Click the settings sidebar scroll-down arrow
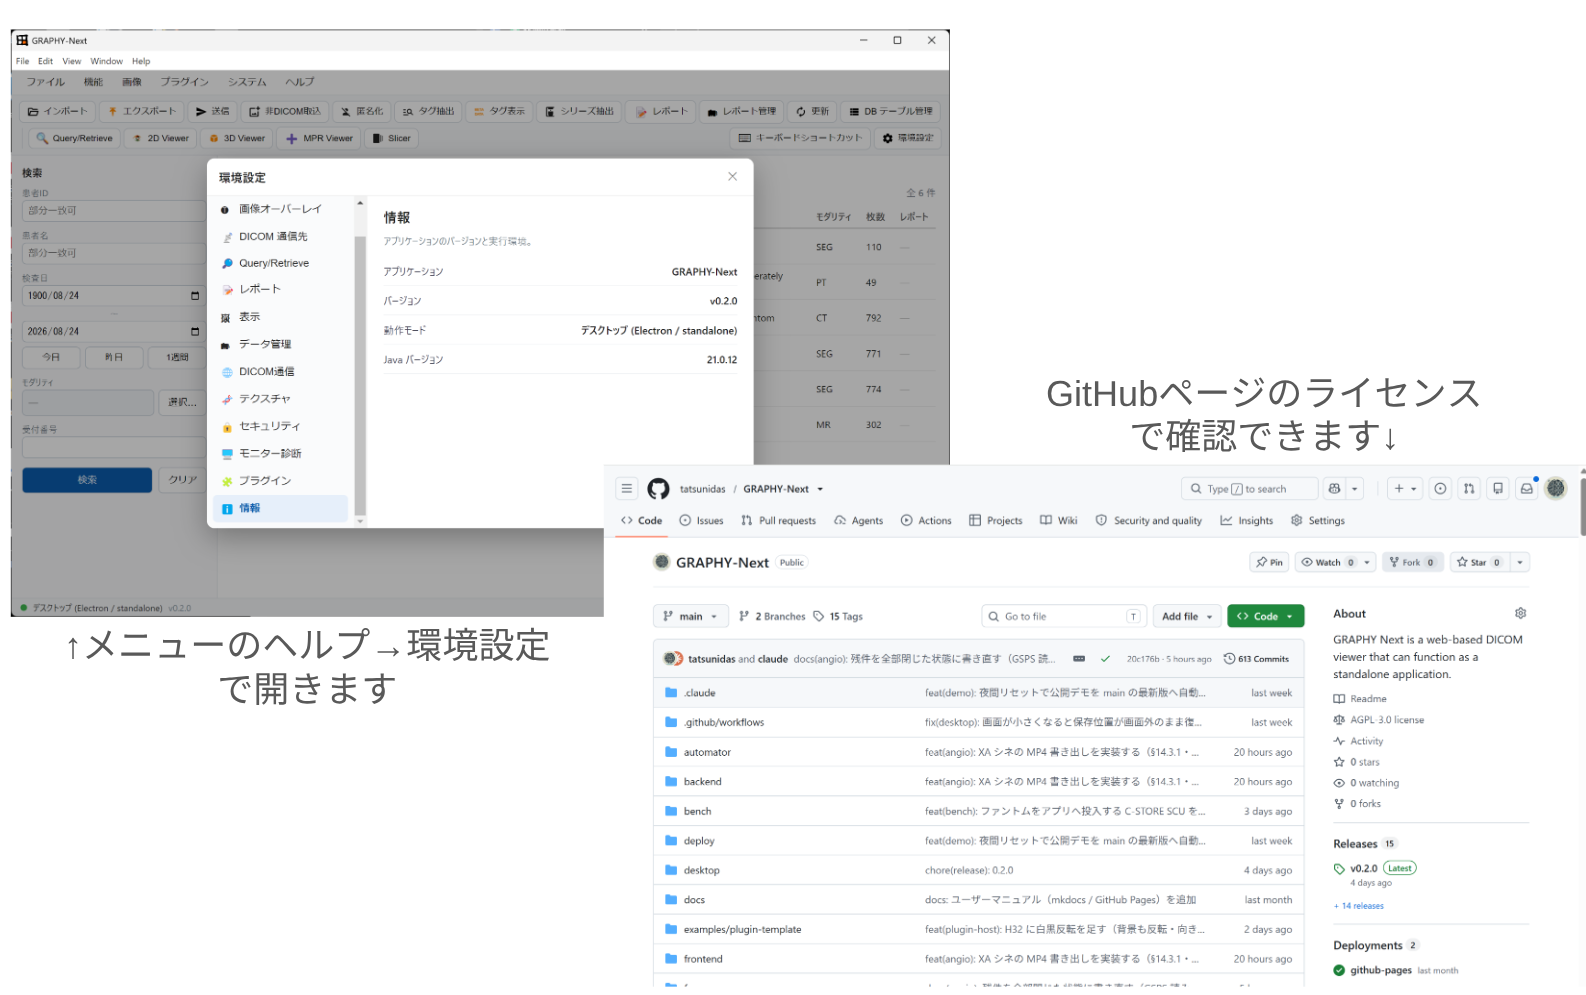1586x995 pixels. click(360, 522)
